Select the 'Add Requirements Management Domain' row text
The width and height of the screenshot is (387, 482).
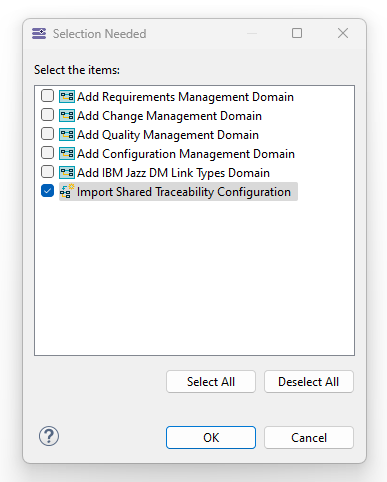click(x=185, y=97)
